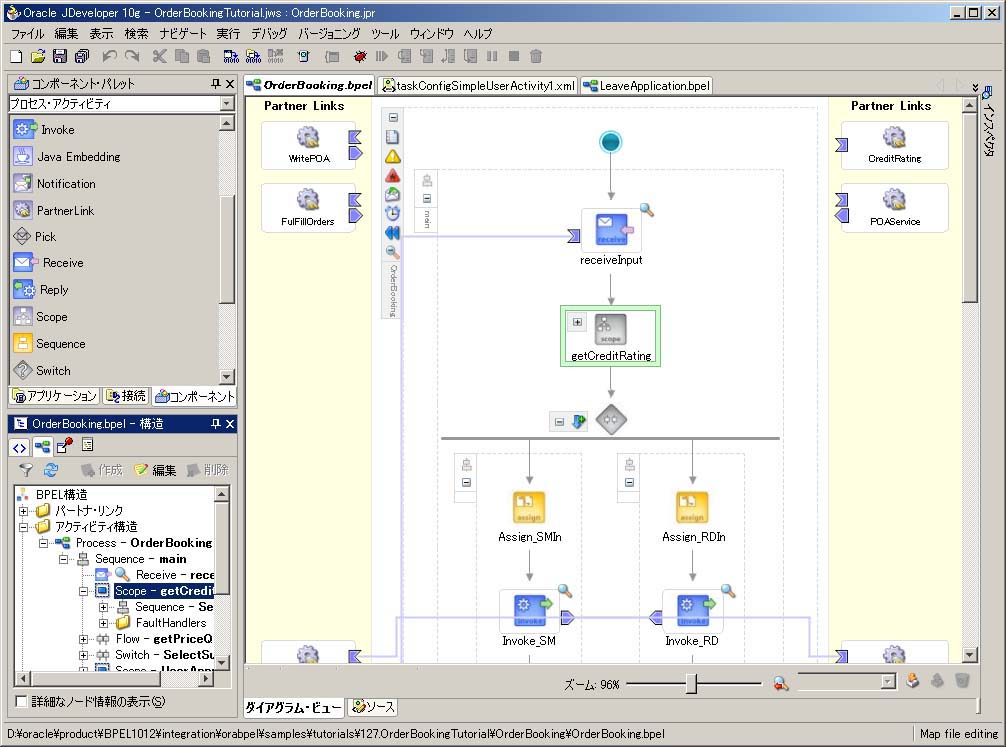Open the デバッグ menu
The height and width of the screenshot is (747, 1006).
[x=269, y=33]
